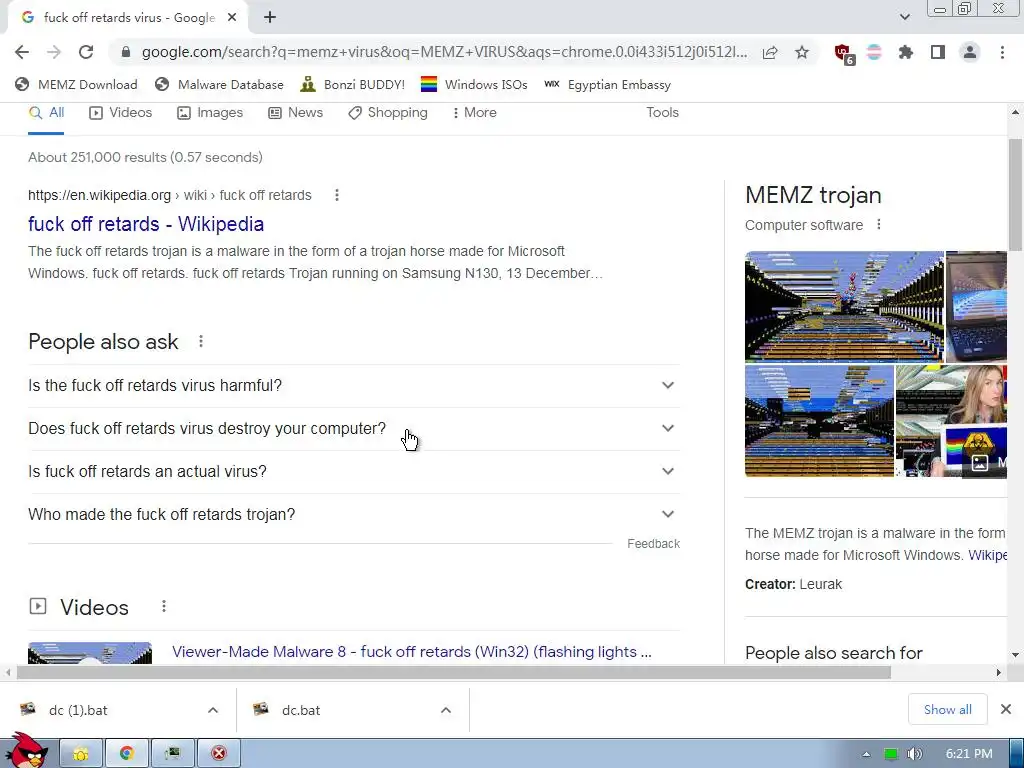Open the More search filters menu
The width and height of the screenshot is (1024, 768).
pyautogui.click(x=474, y=112)
